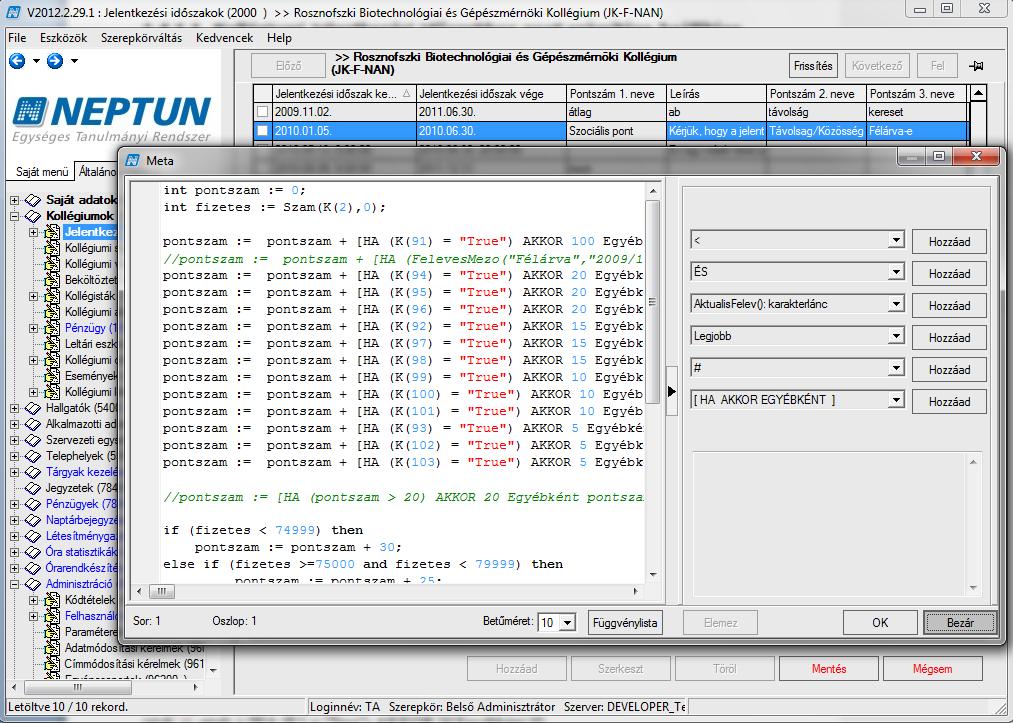Click the tree panel horizontal scrollbar thumb
The width and height of the screenshot is (1013, 723).
click(78, 687)
